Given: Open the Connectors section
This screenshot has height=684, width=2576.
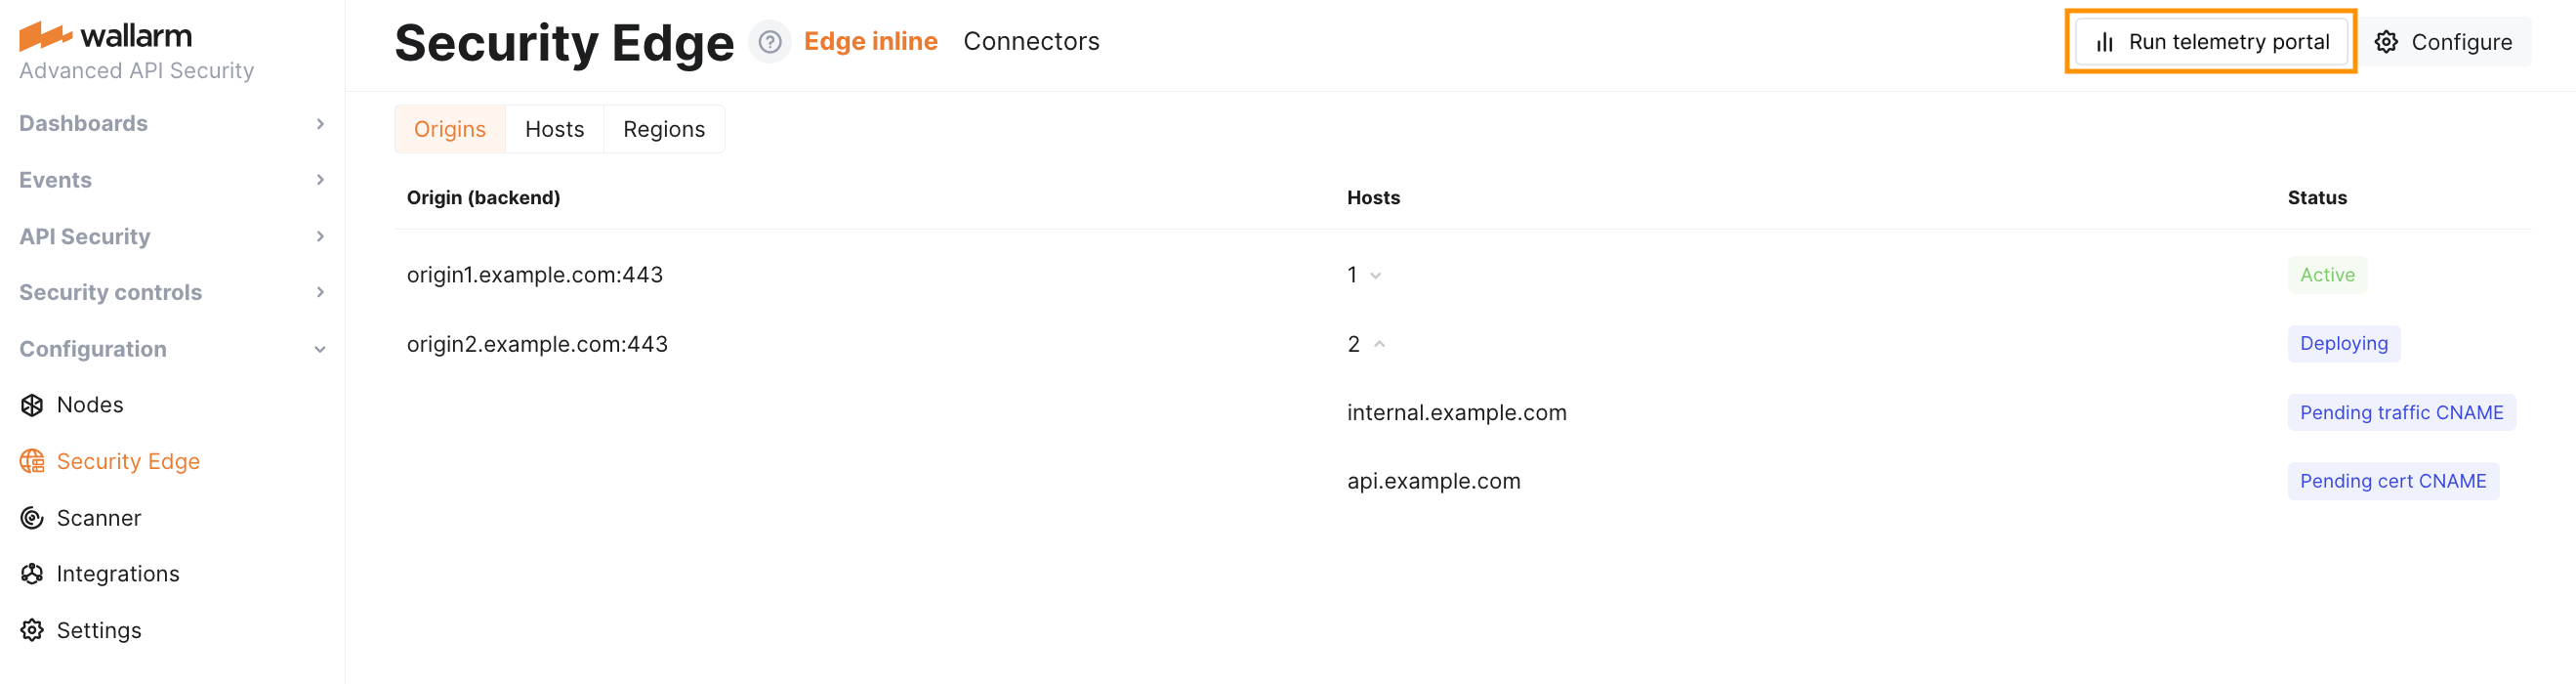Looking at the screenshot, I should pos(1030,41).
